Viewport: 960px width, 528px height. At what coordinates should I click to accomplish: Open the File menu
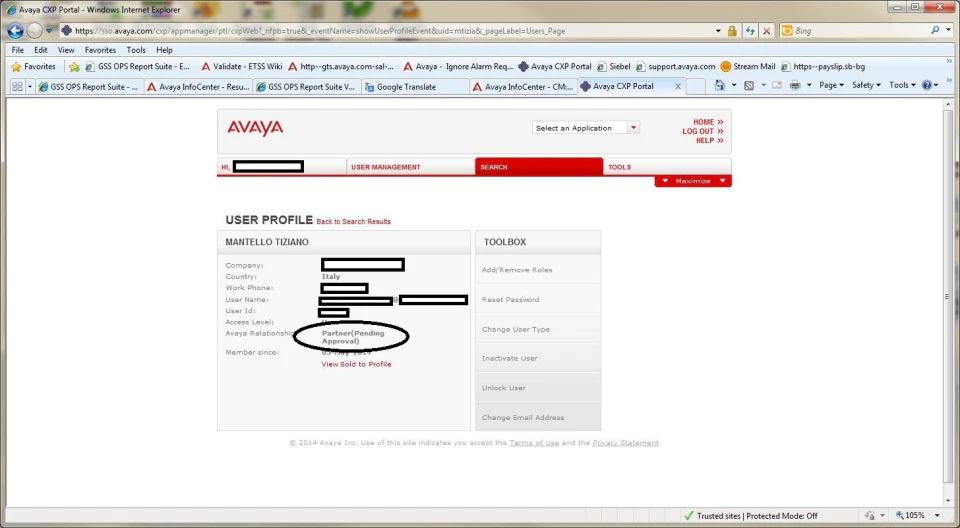pyautogui.click(x=18, y=50)
